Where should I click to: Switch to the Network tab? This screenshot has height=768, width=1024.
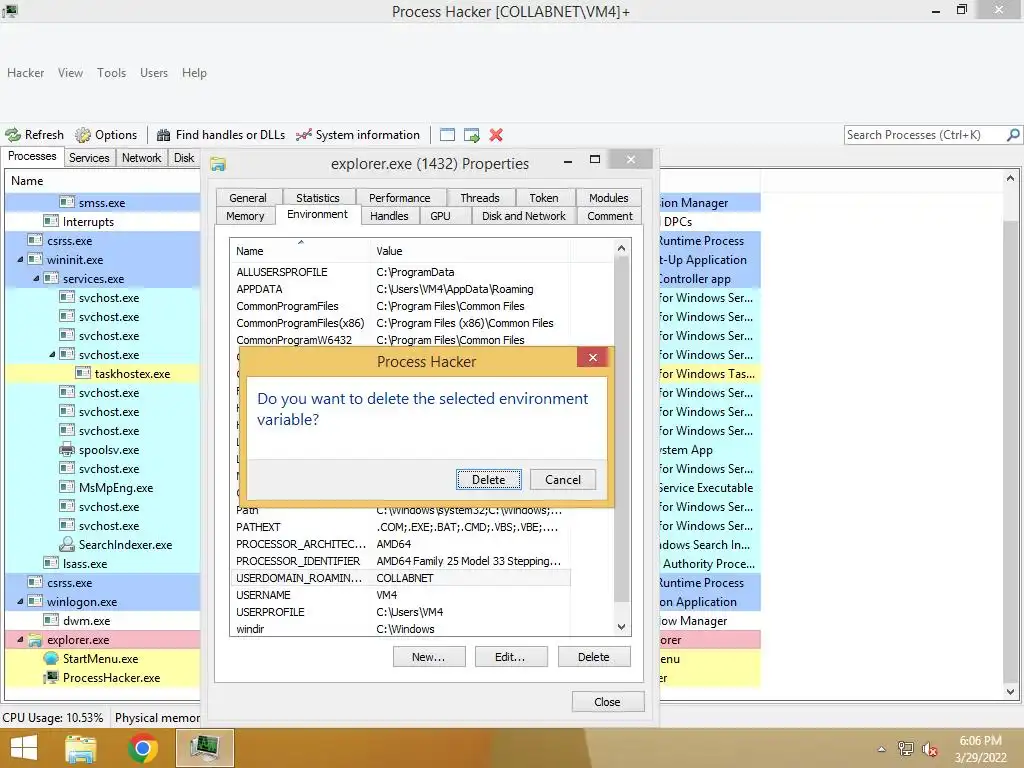click(x=141, y=157)
